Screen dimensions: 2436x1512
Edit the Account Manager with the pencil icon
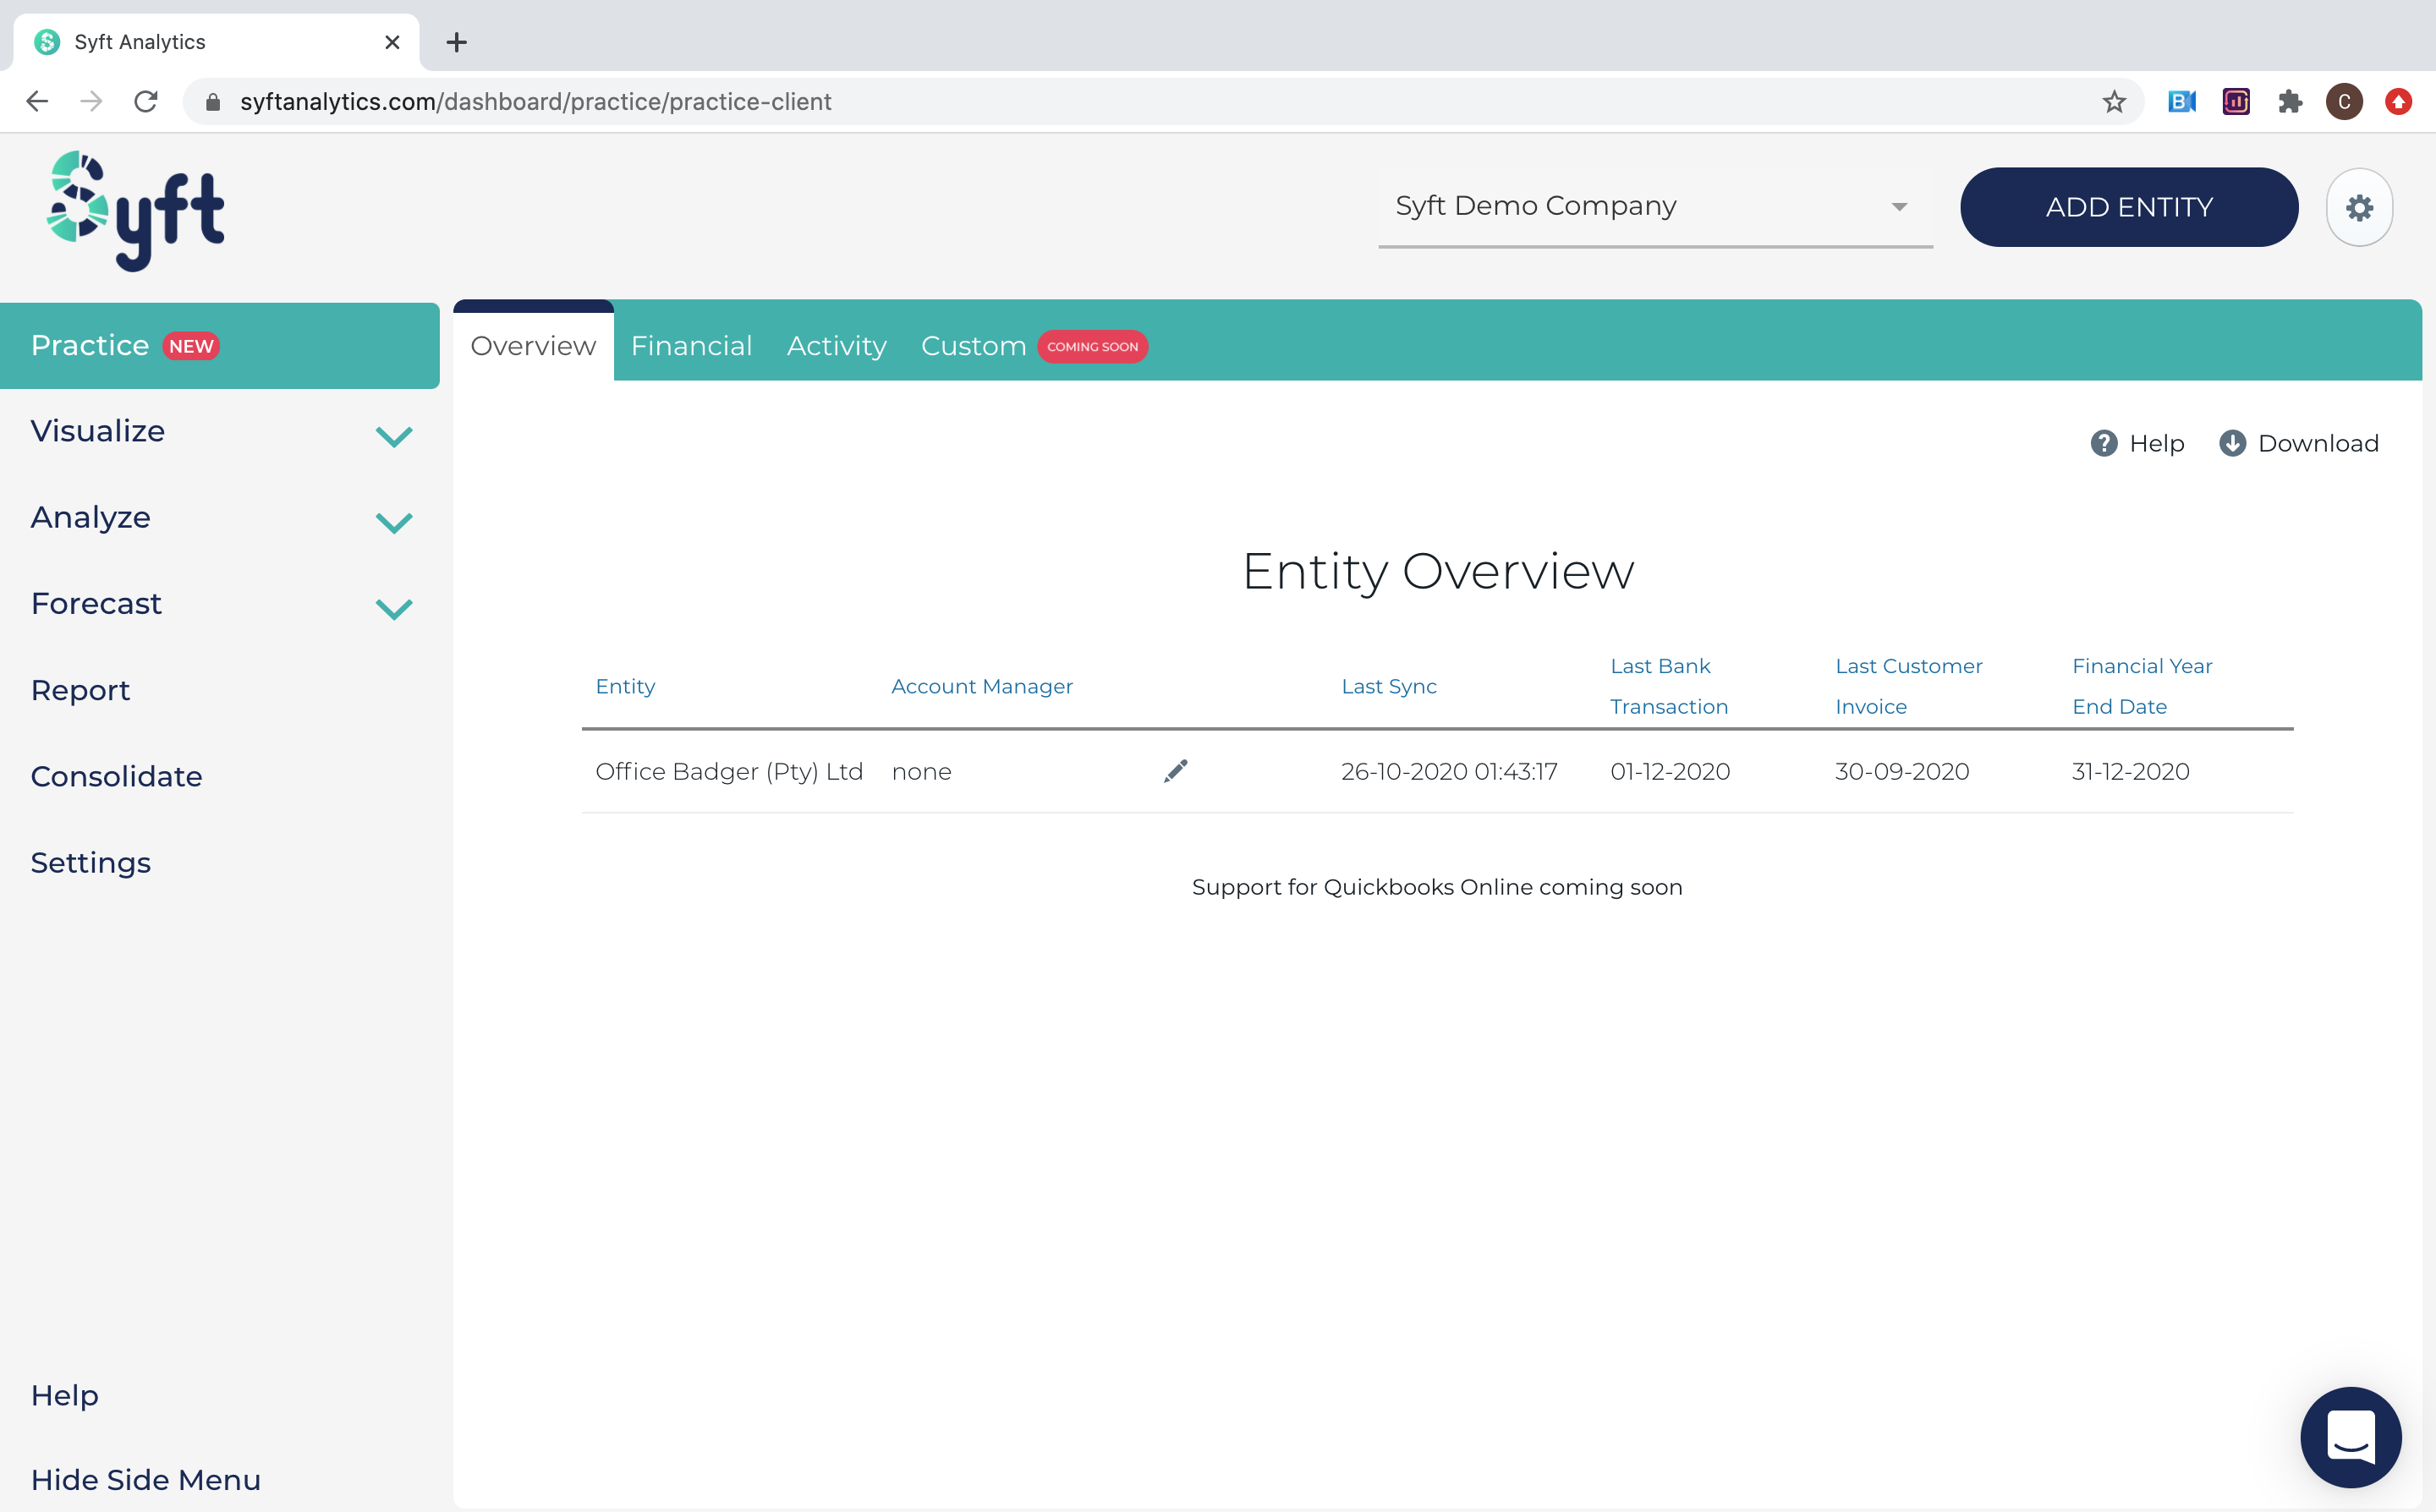coord(1175,771)
